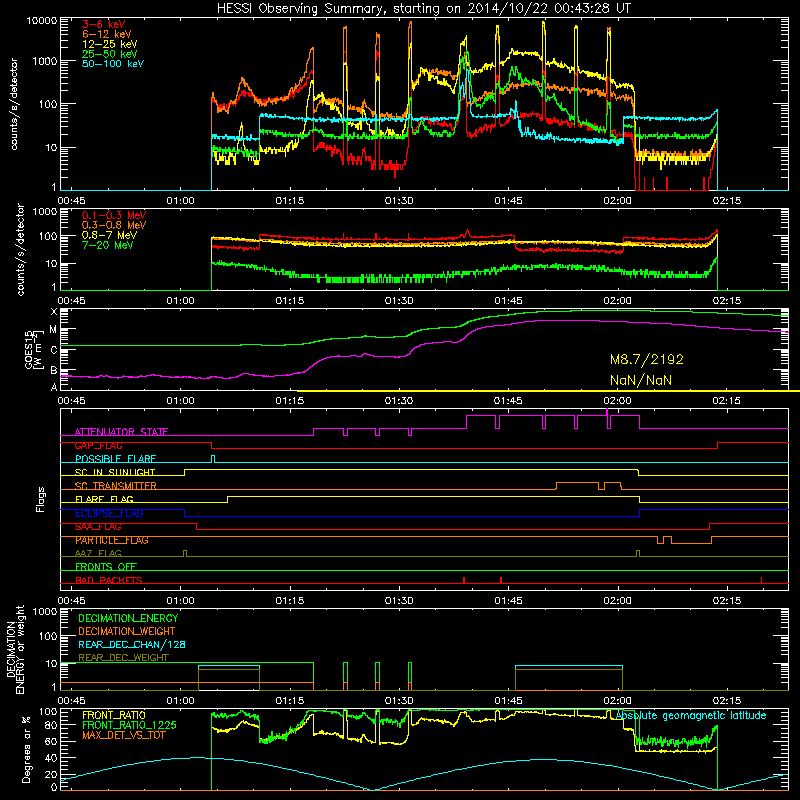
Task: Click the C class tick on GOES axis
Action: (x=54, y=350)
